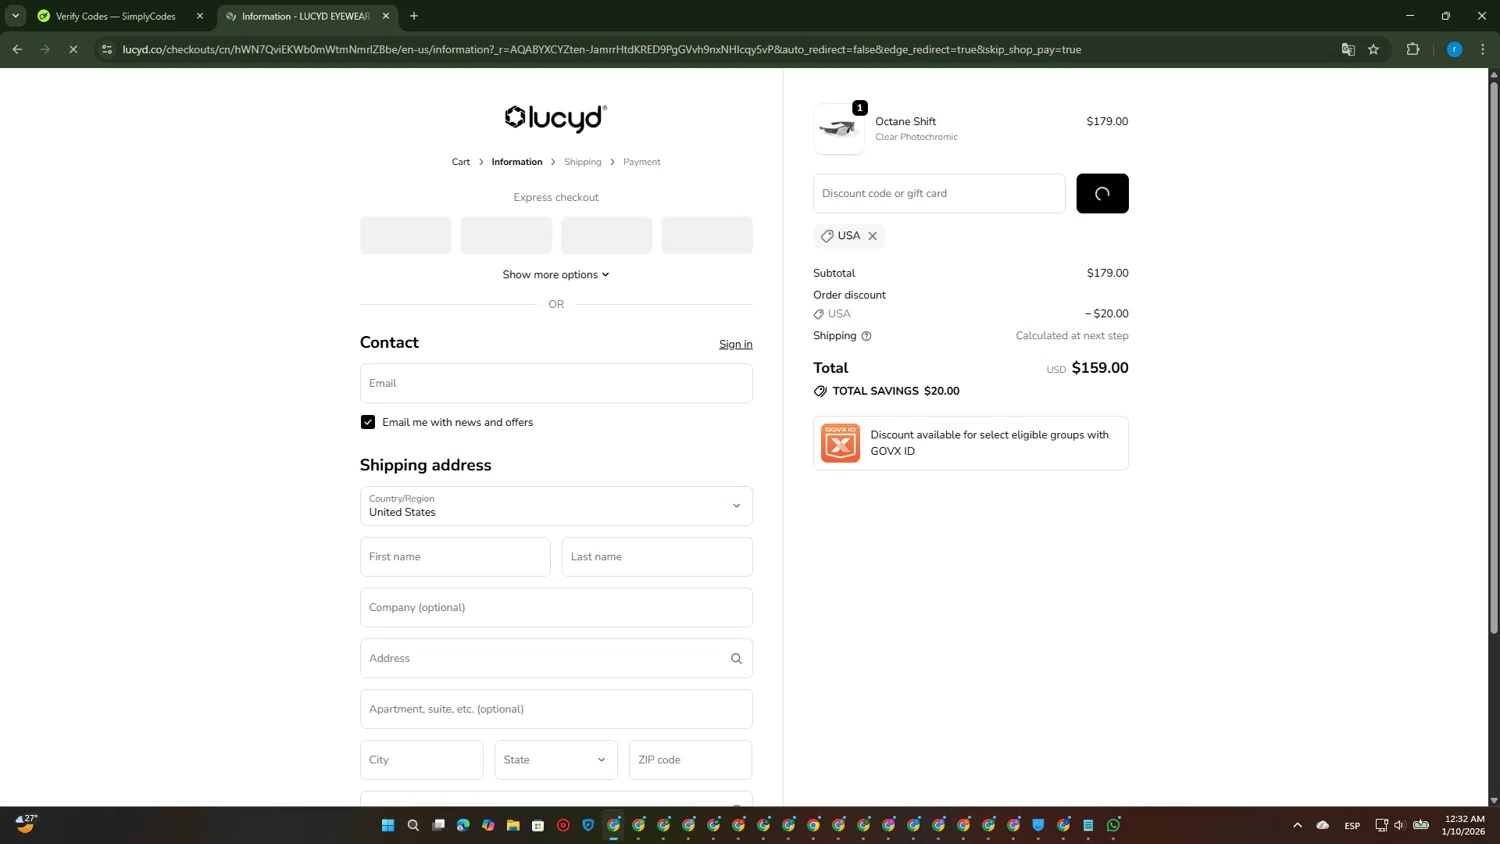Open a new browser tab

coord(414,16)
